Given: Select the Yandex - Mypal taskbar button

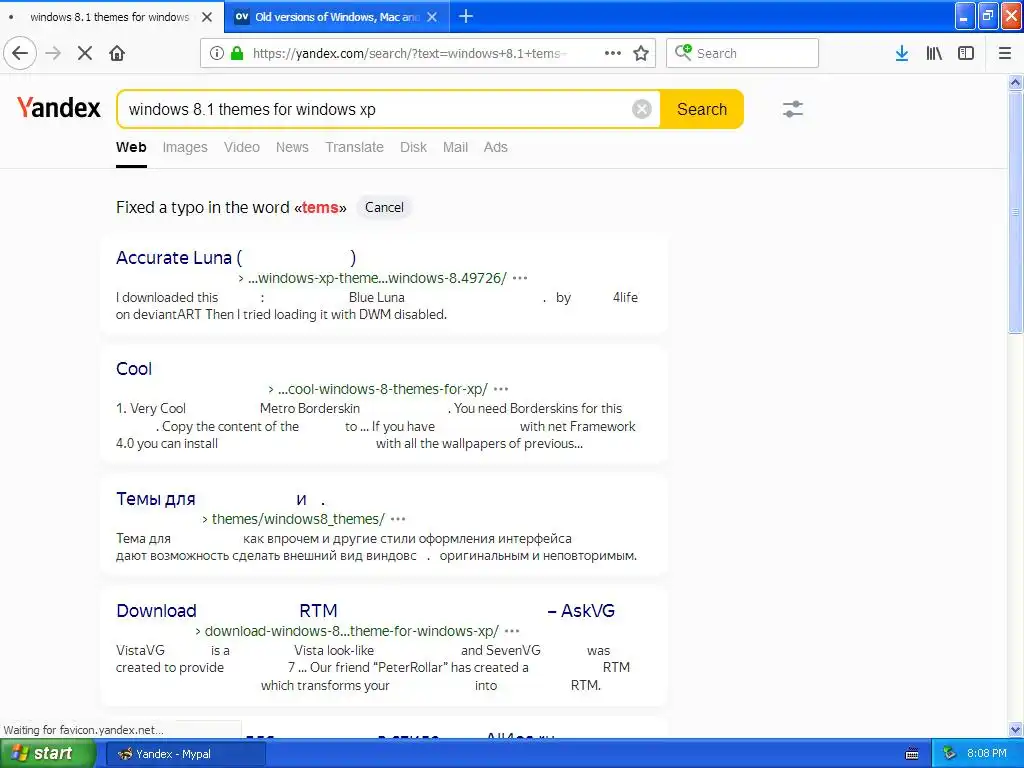Looking at the screenshot, I should pyautogui.click(x=184, y=754).
